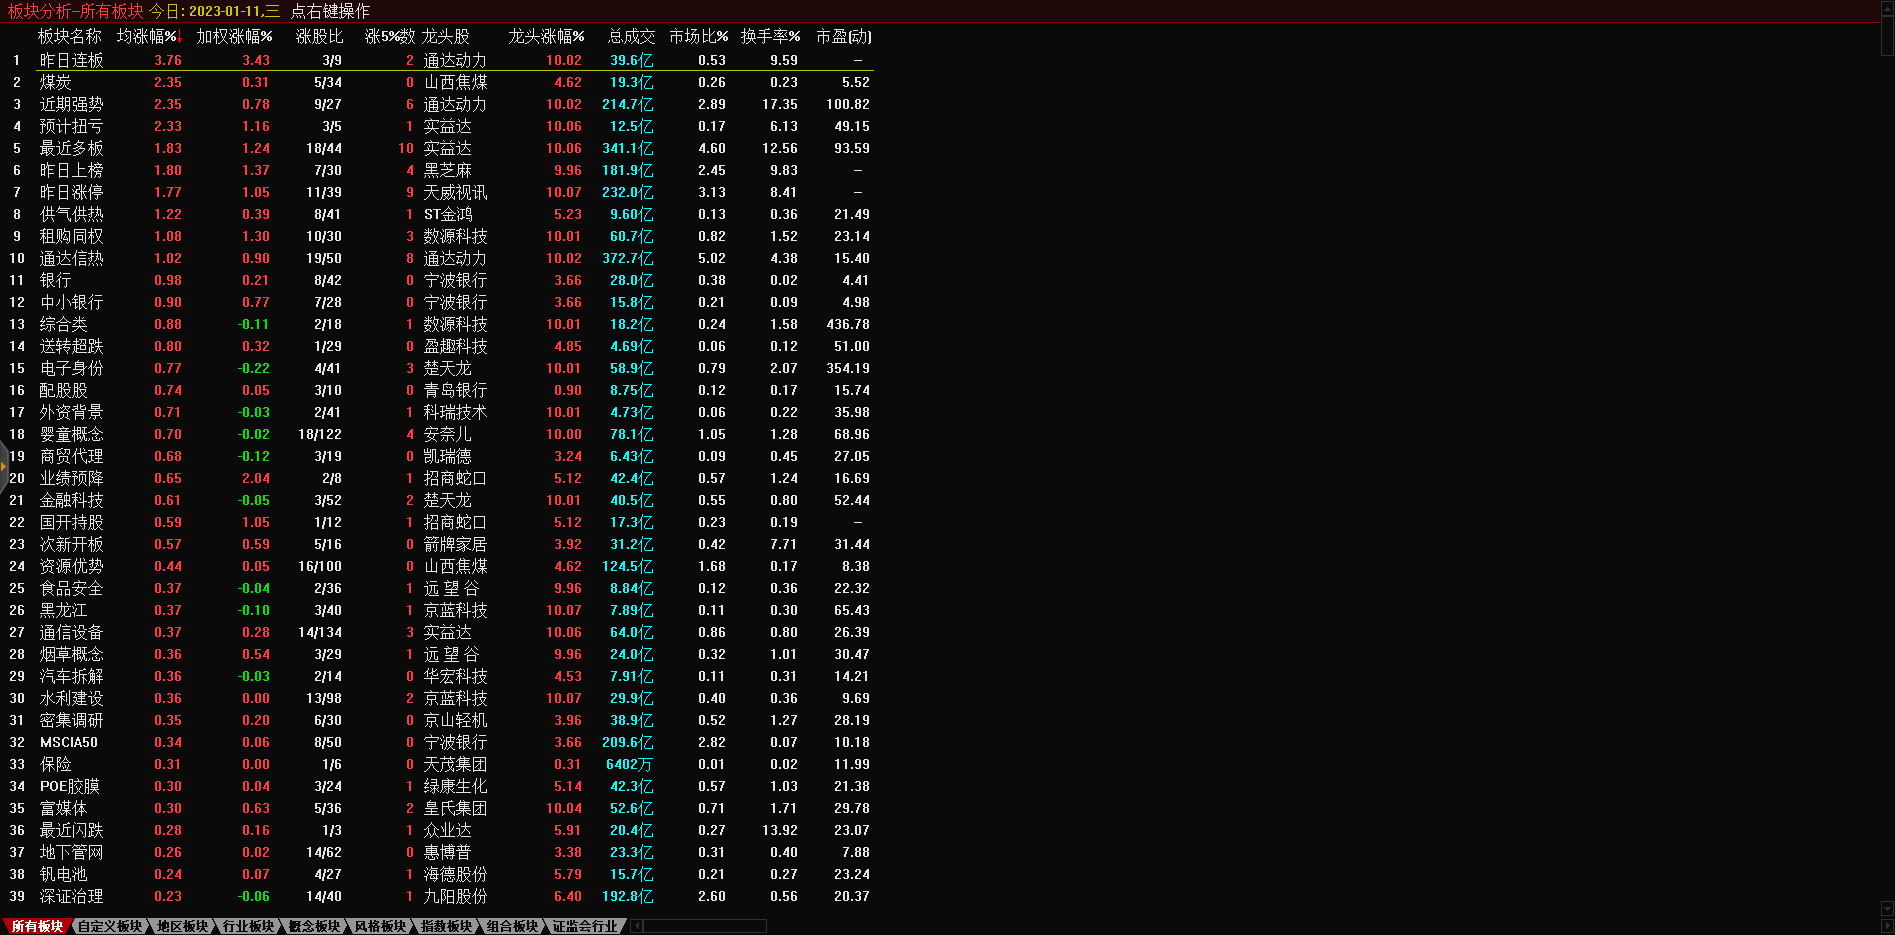
Task: Click the 龙头涨幅% column header
Action: click(546, 37)
